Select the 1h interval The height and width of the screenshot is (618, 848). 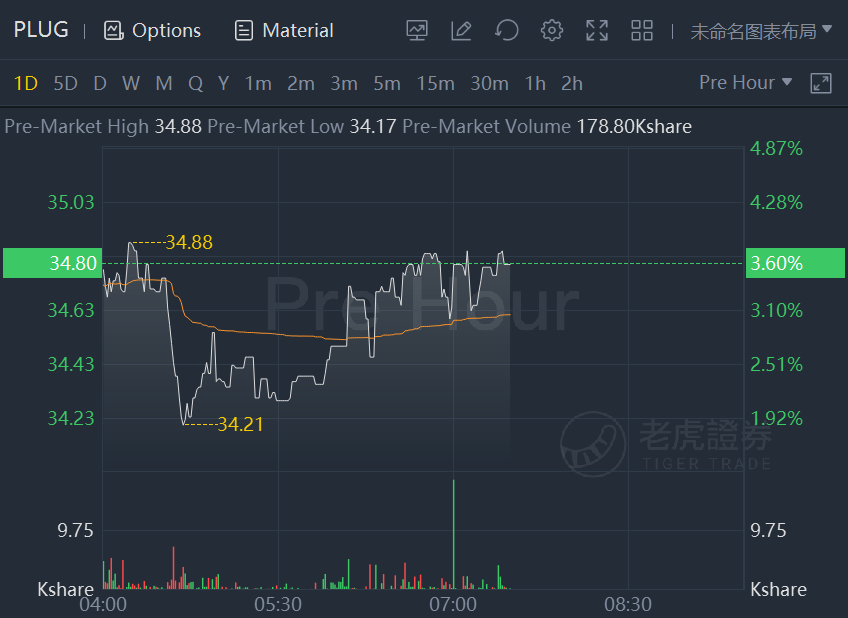(x=535, y=84)
